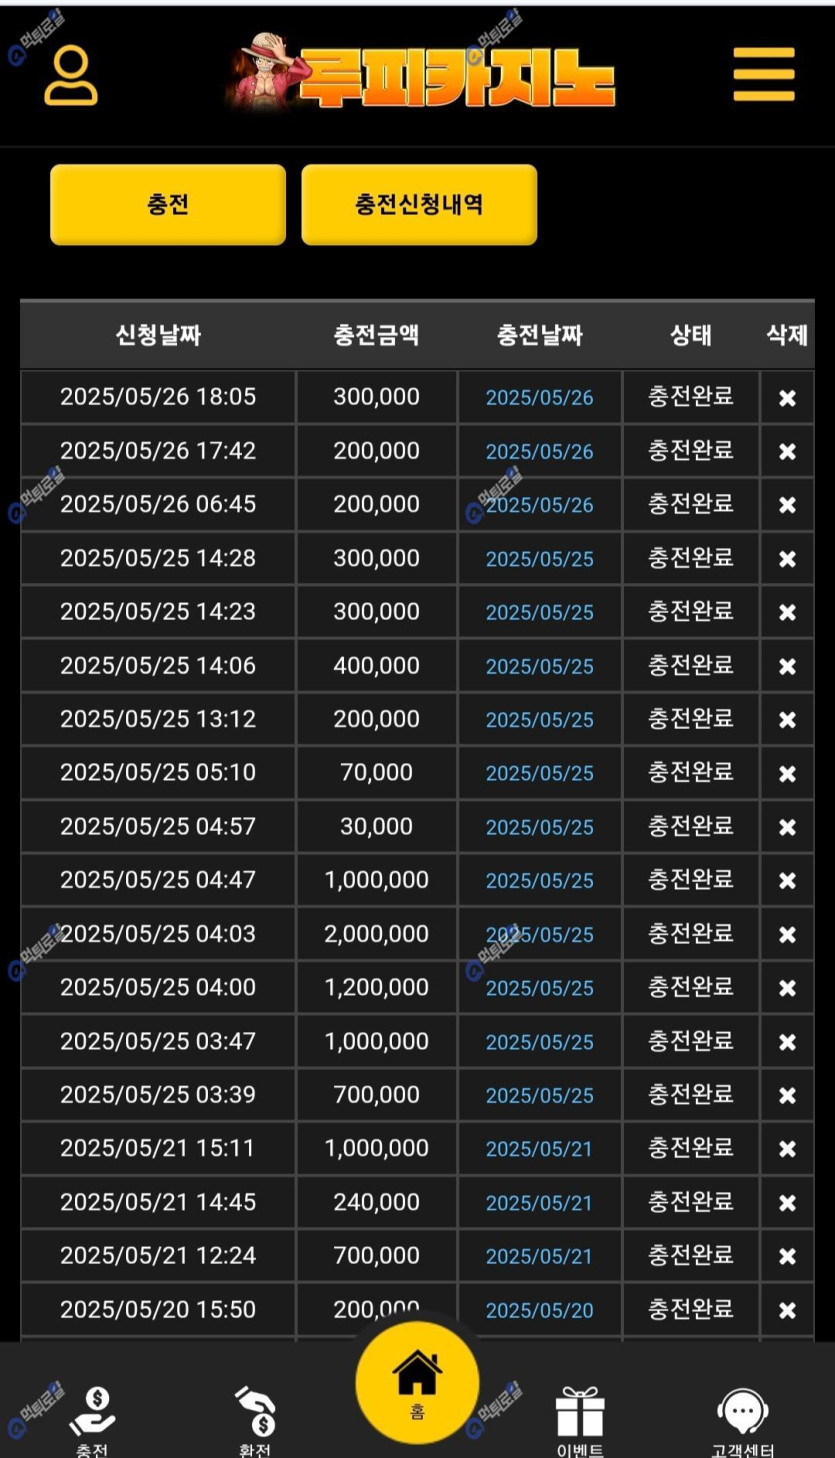Open the hamburger menu
Viewport: 835px width, 1458px height.
click(x=763, y=75)
